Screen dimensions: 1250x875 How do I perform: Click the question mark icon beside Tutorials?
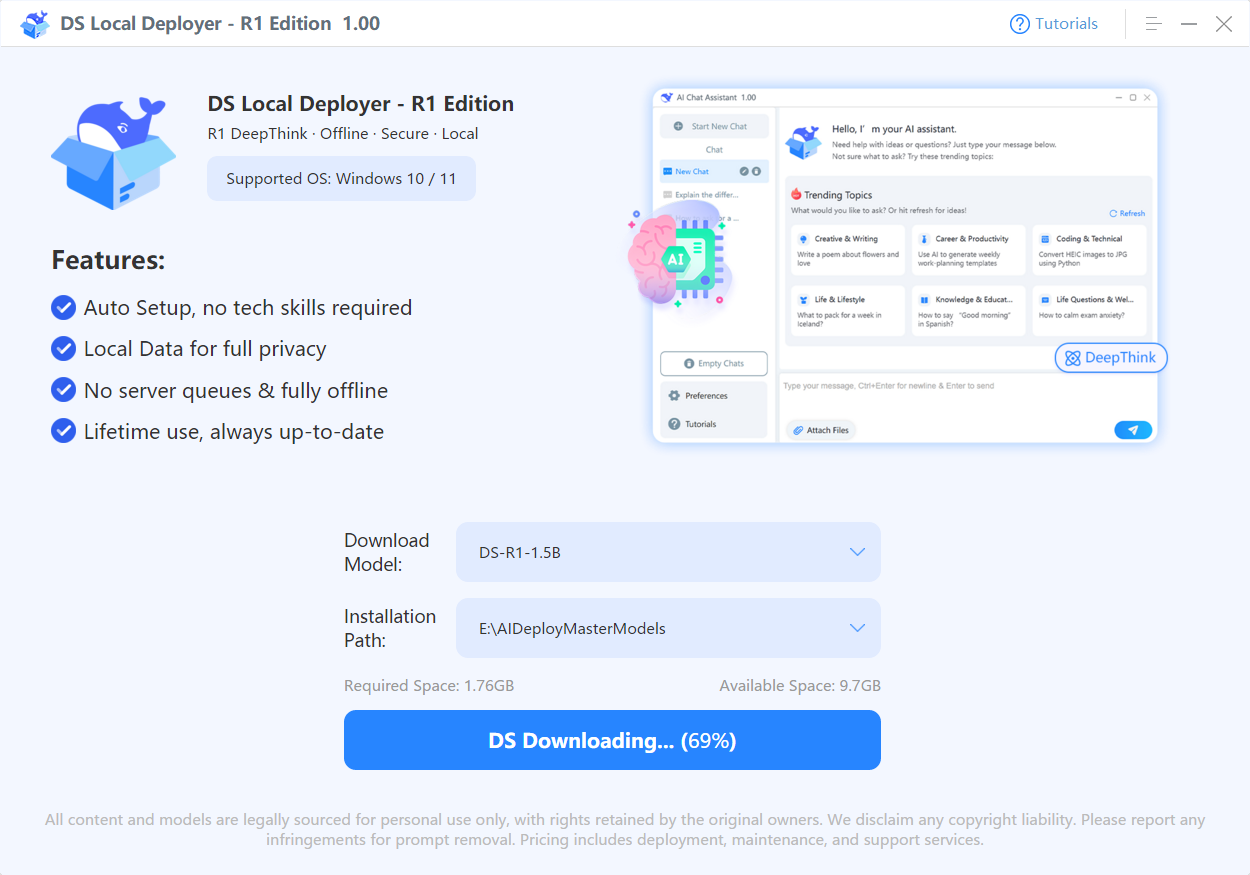1018,23
